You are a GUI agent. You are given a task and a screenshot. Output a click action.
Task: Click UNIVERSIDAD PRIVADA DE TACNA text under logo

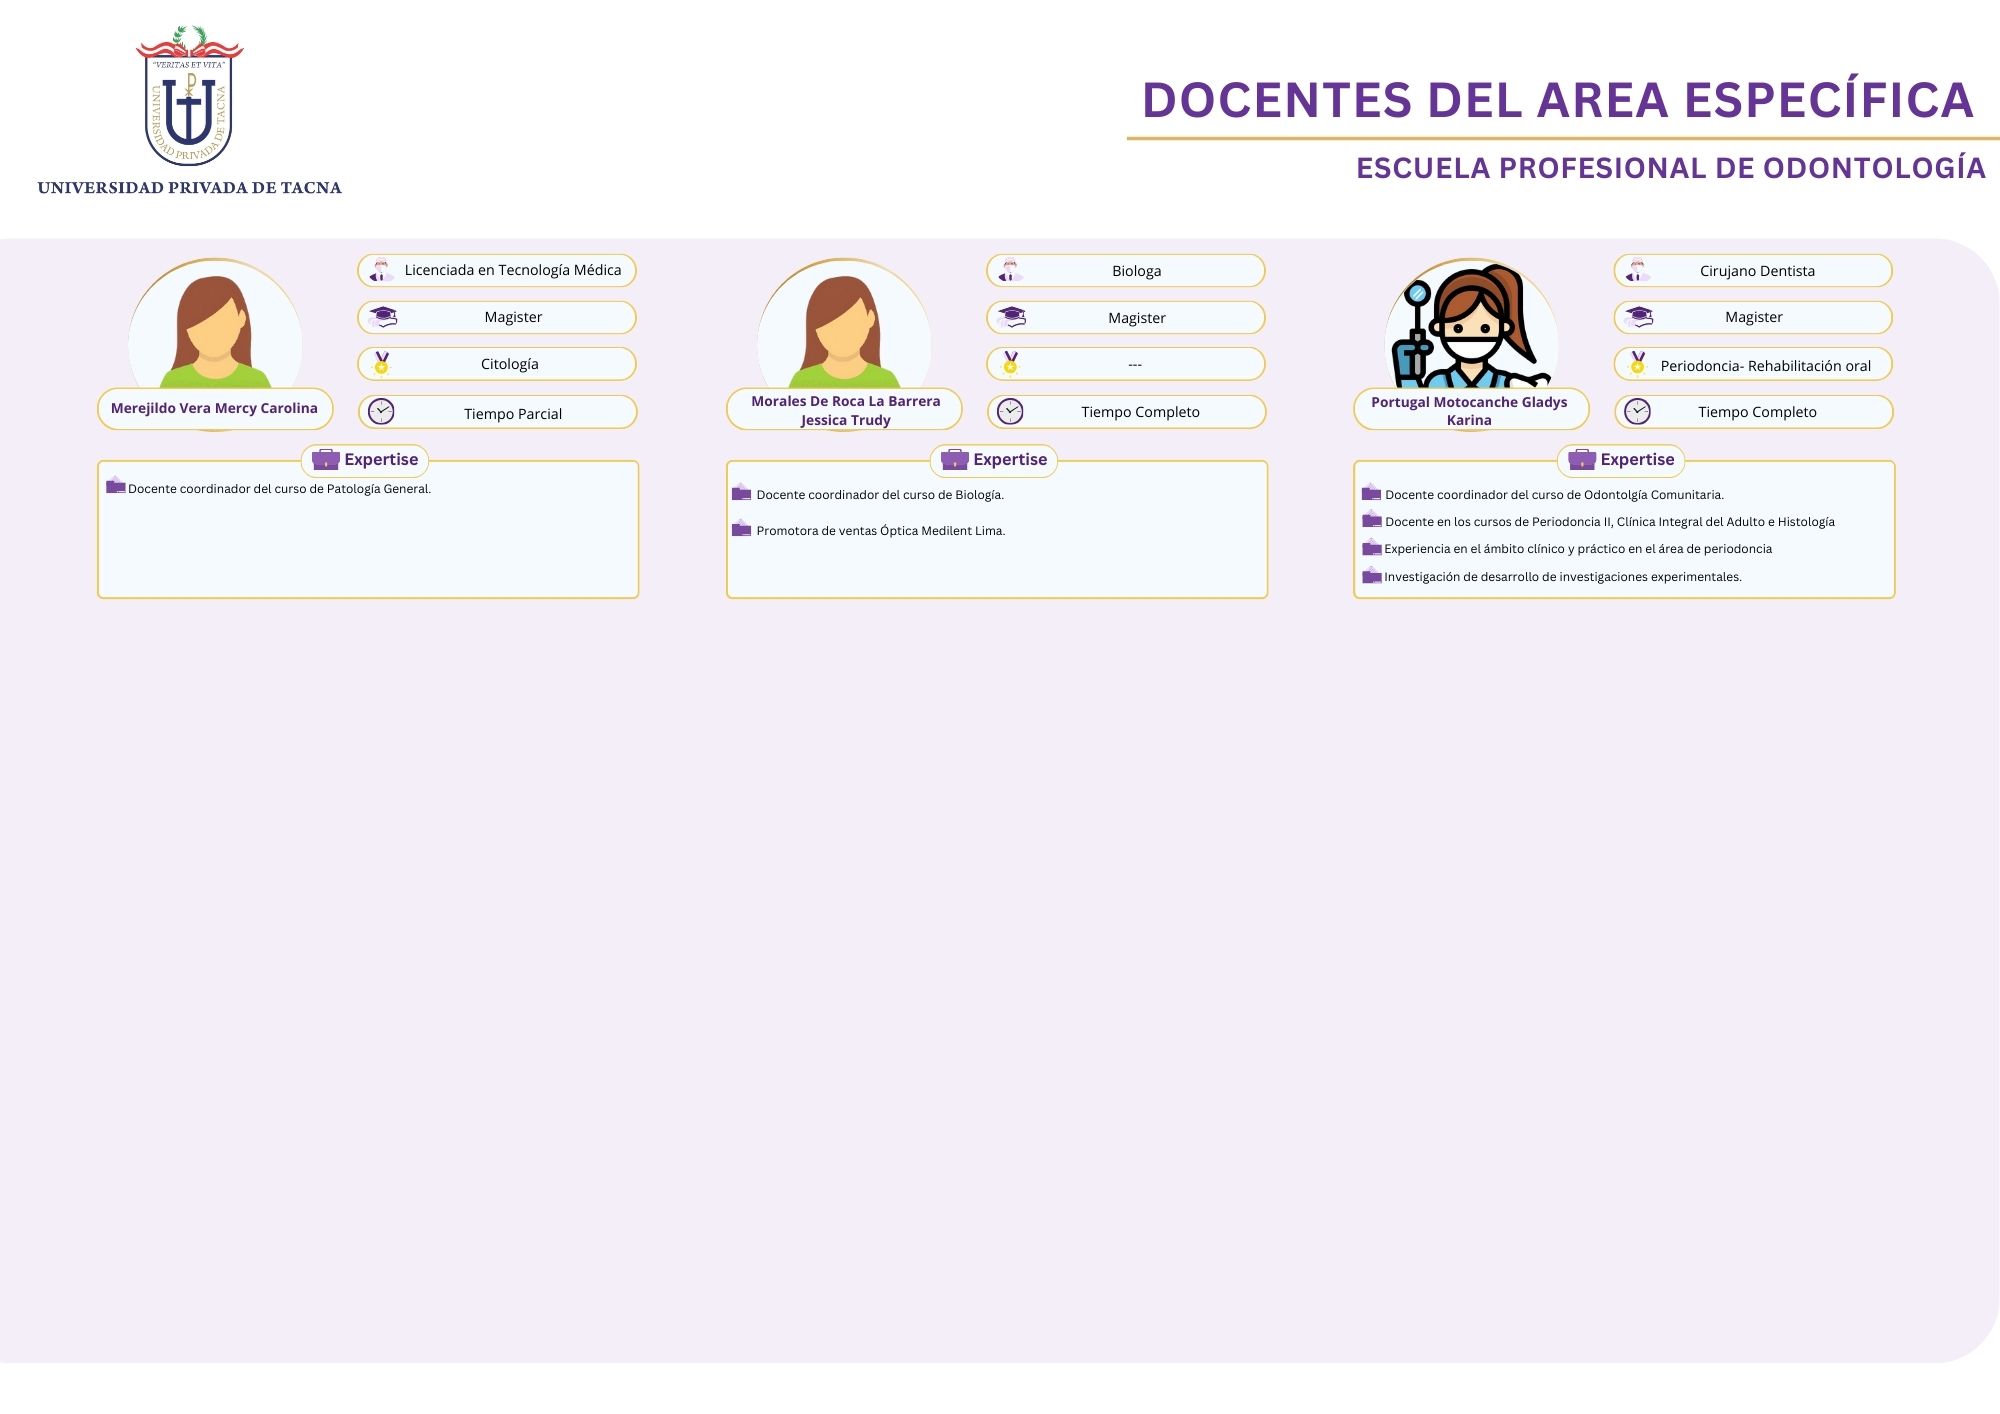coord(190,188)
